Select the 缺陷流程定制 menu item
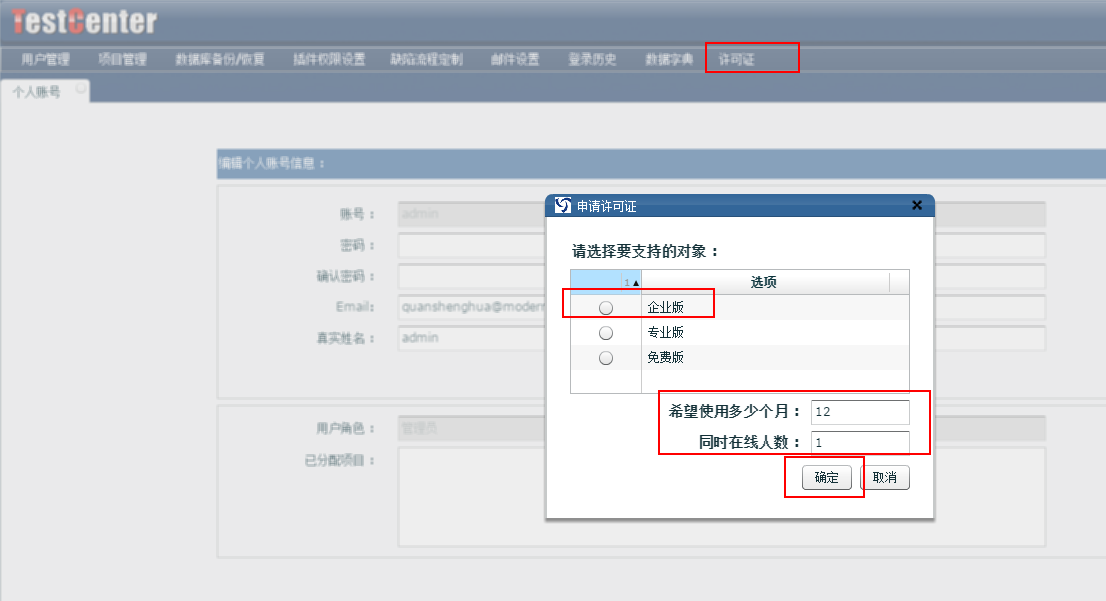This screenshot has height=601, width=1106. point(427,59)
